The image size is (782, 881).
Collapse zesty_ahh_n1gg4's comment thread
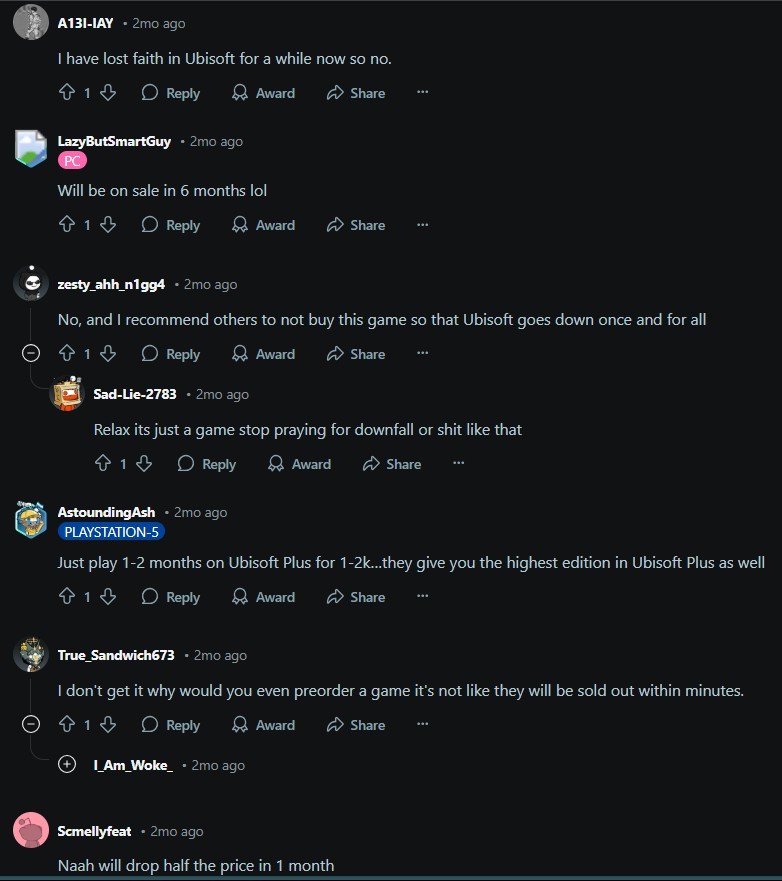click(x=31, y=353)
